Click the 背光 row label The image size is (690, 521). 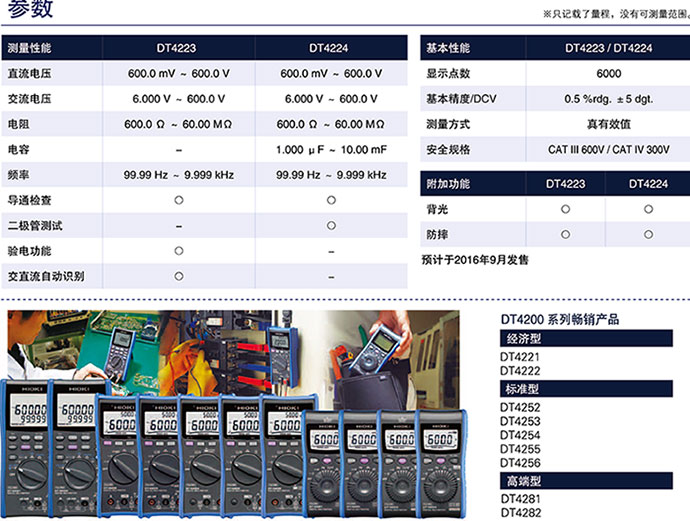click(x=437, y=209)
